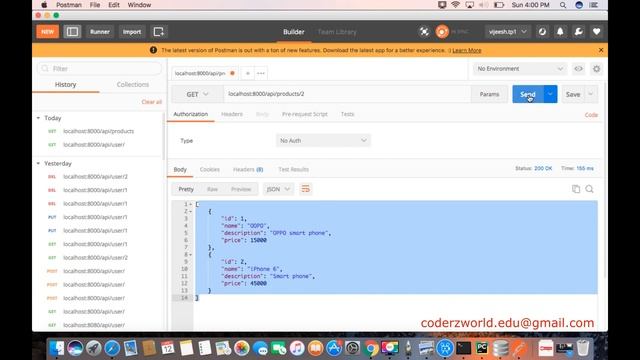Select the Authorization request tab
The width and height of the screenshot is (640, 360).
point(191,114)
